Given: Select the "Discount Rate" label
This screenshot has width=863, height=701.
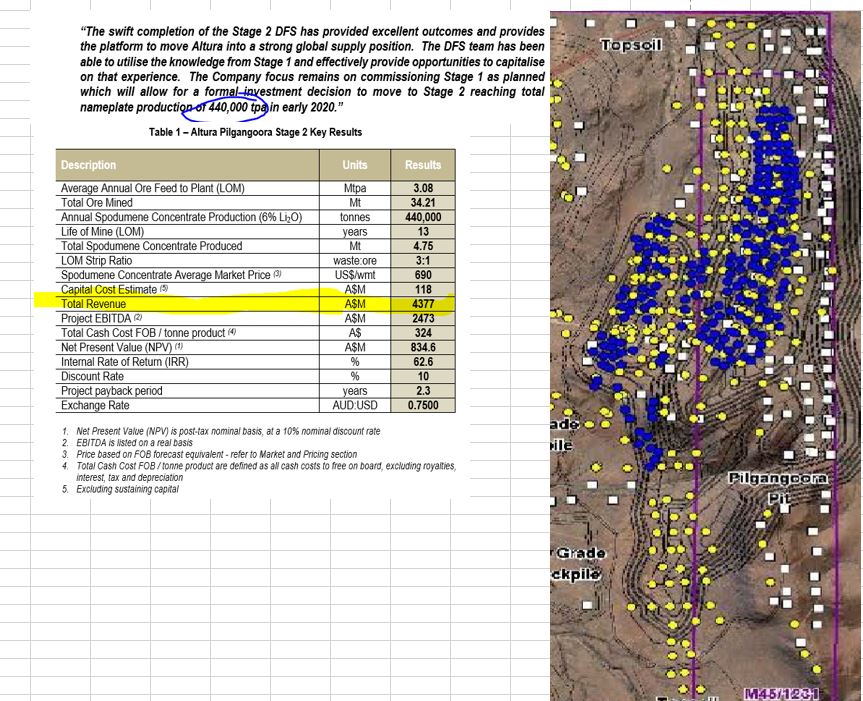Looking at the screenshot, I should coord(92,376).
